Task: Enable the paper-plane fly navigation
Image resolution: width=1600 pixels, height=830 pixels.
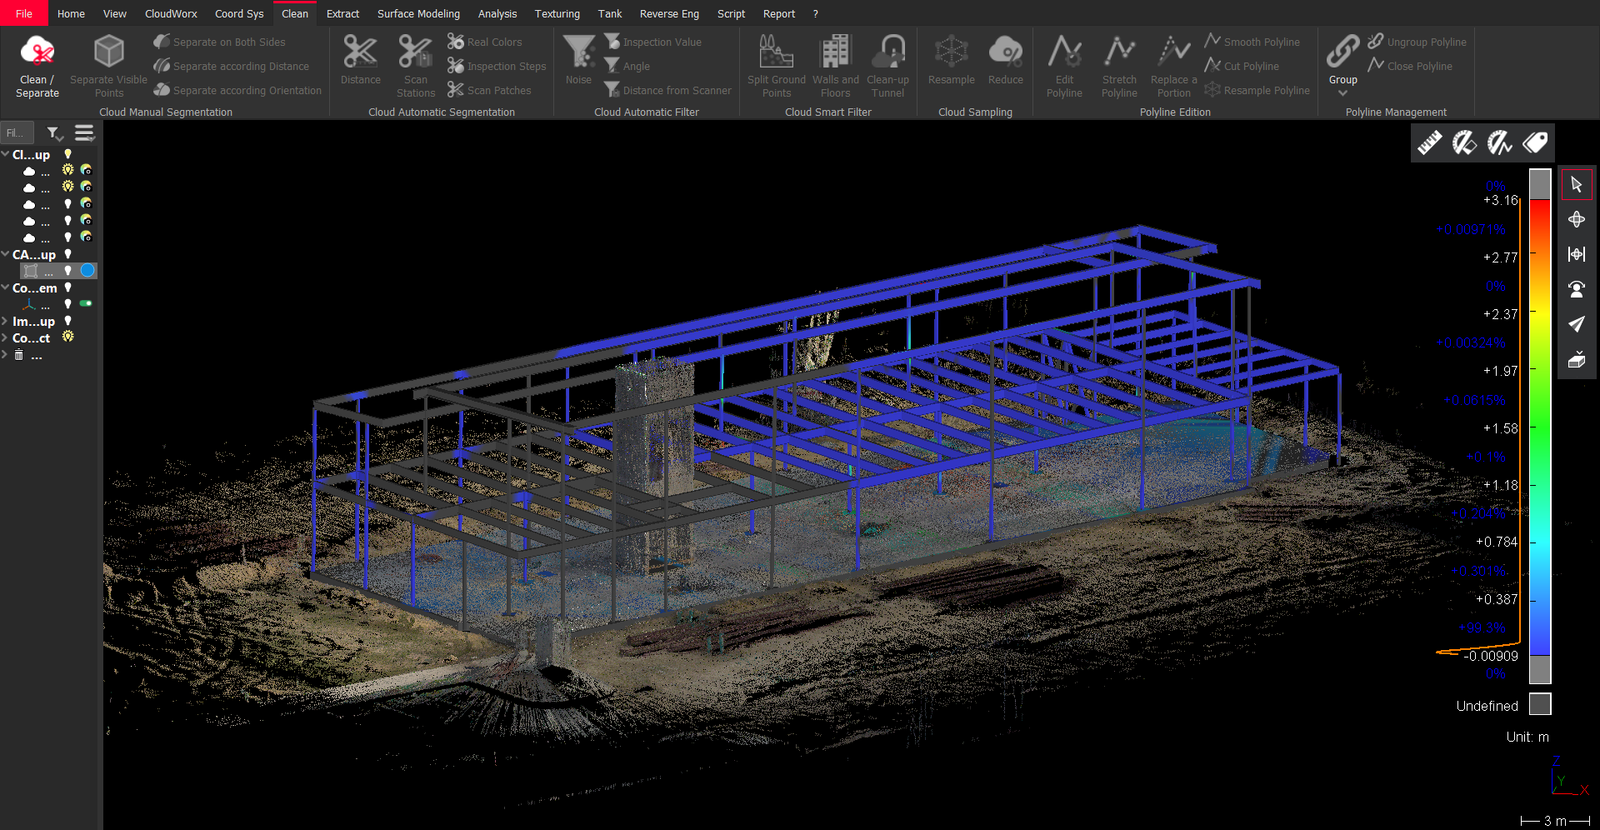Action: click(x=1576, y=324)
